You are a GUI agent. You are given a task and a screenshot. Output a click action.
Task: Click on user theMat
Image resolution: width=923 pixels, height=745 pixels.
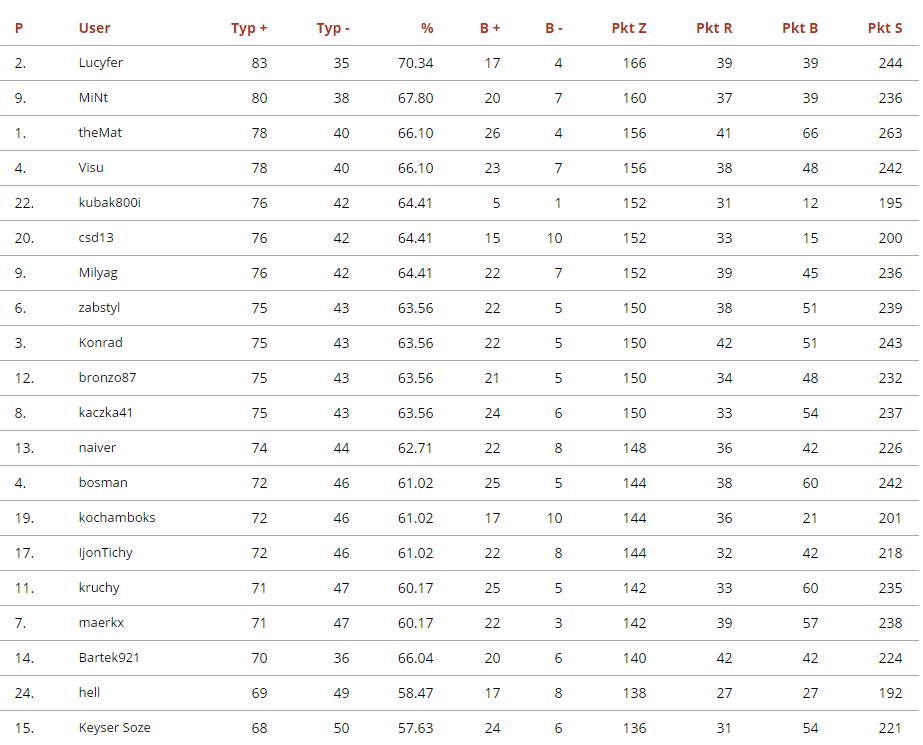point(100,133)
